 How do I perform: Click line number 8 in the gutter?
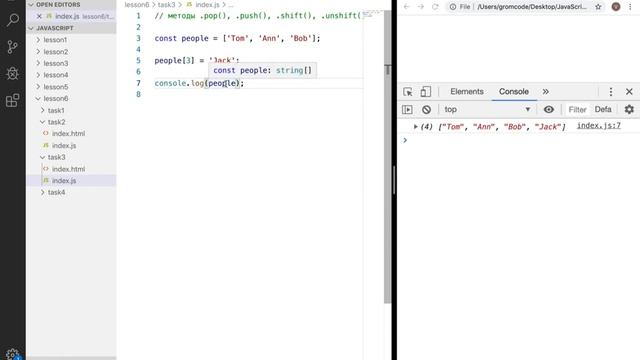pos(138,94)
